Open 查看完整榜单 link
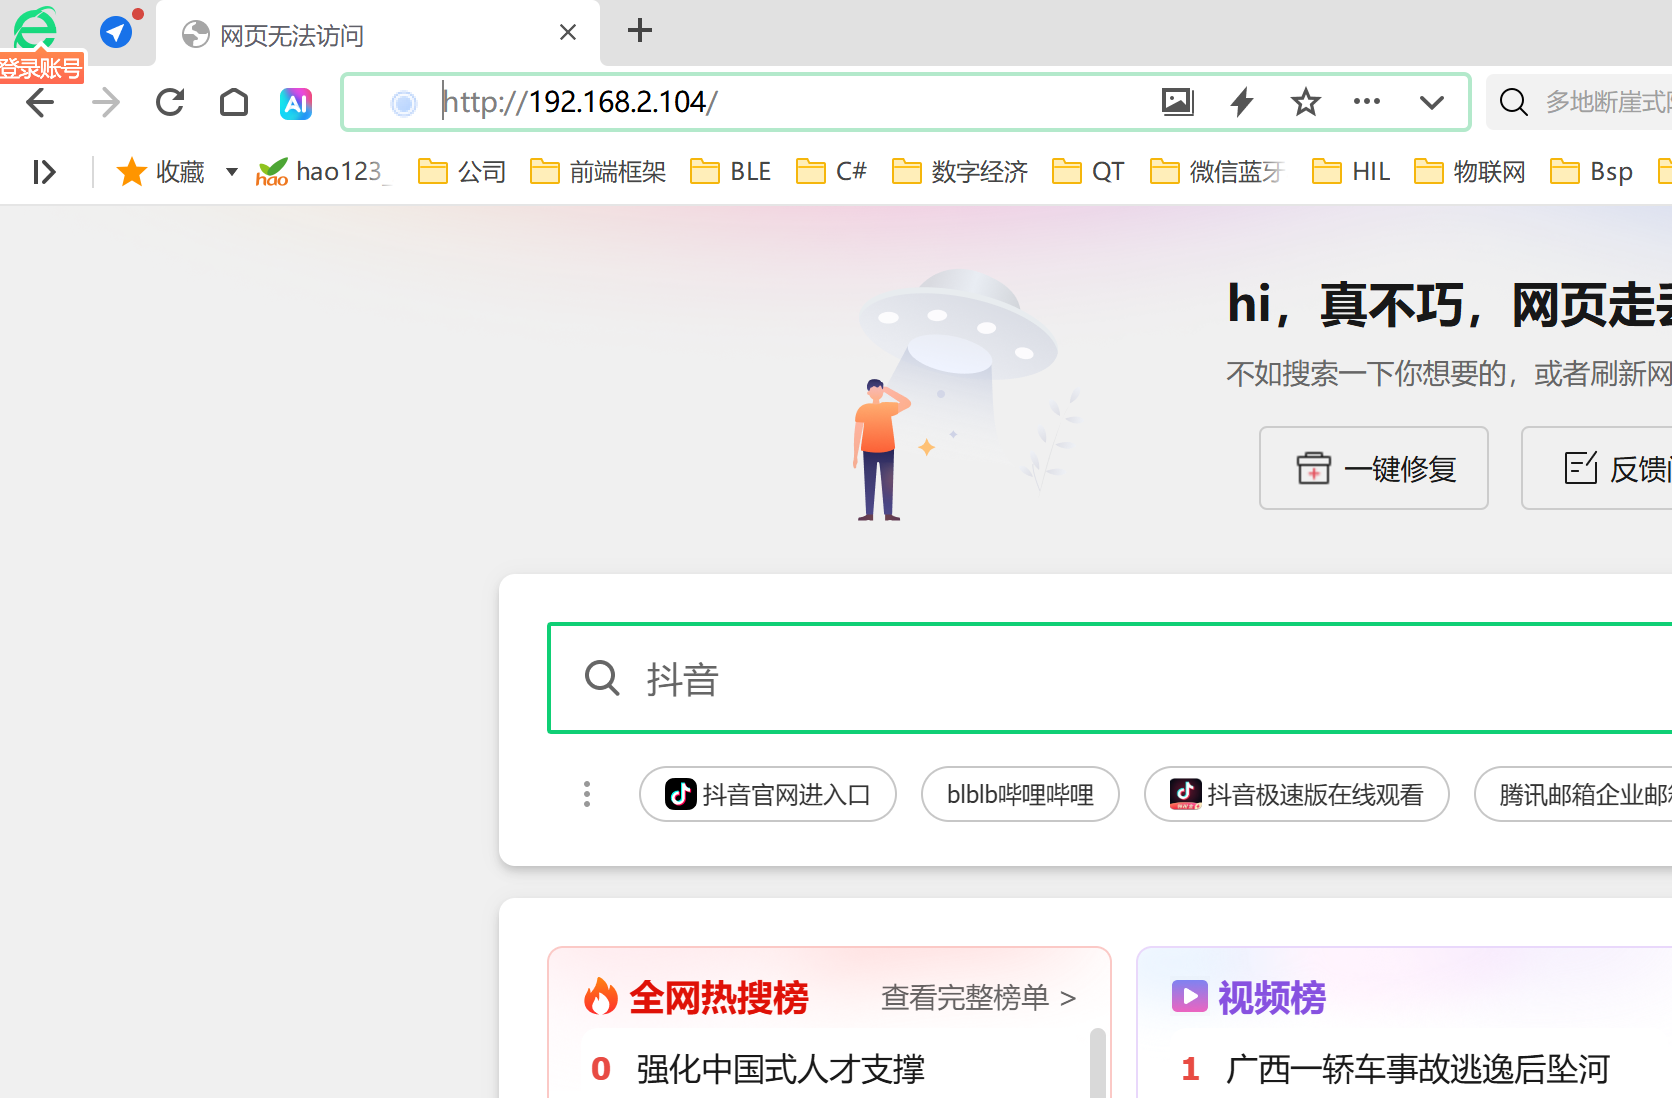Viewport: 1672px width, 1098px height. click(x=978, y=997)
